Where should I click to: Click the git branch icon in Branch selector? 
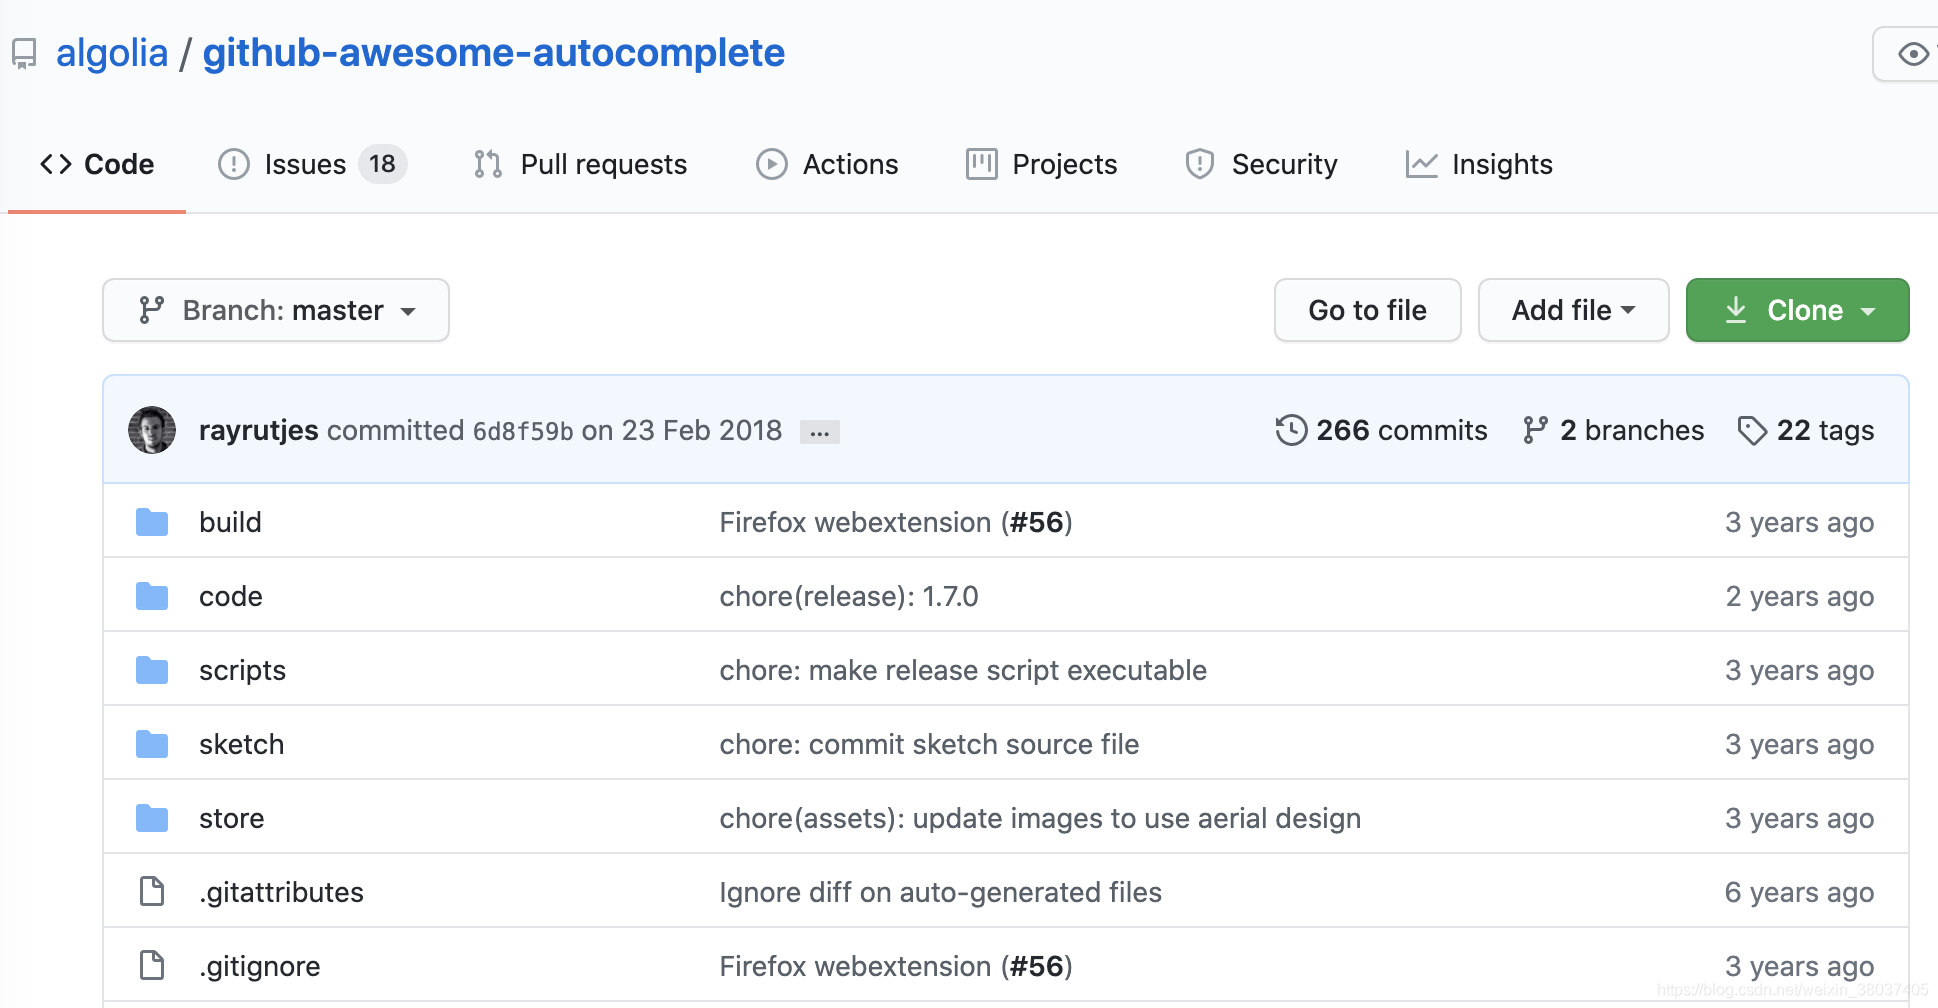pyautogui.click(x=151, y=310)
